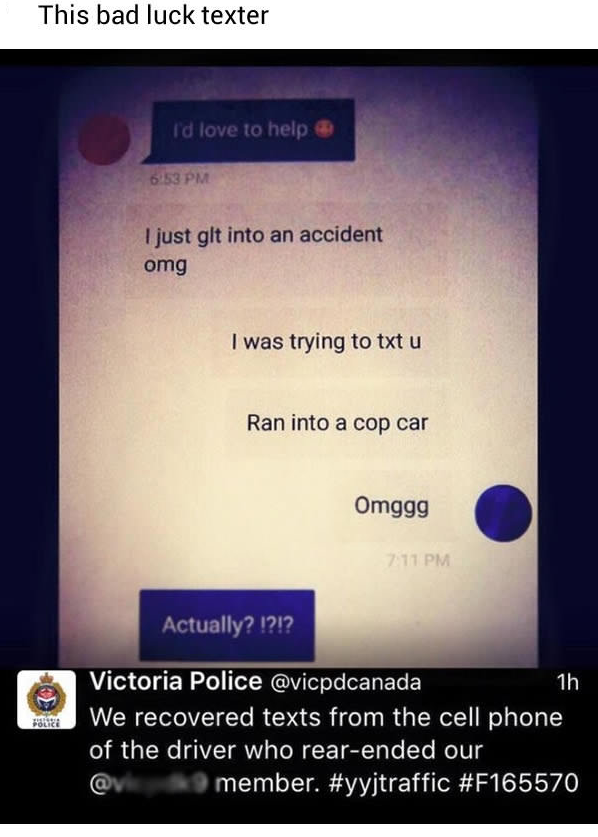Select the "Actually? !?!?" message bubble
The image size is (598, 837).
point(227,625)
